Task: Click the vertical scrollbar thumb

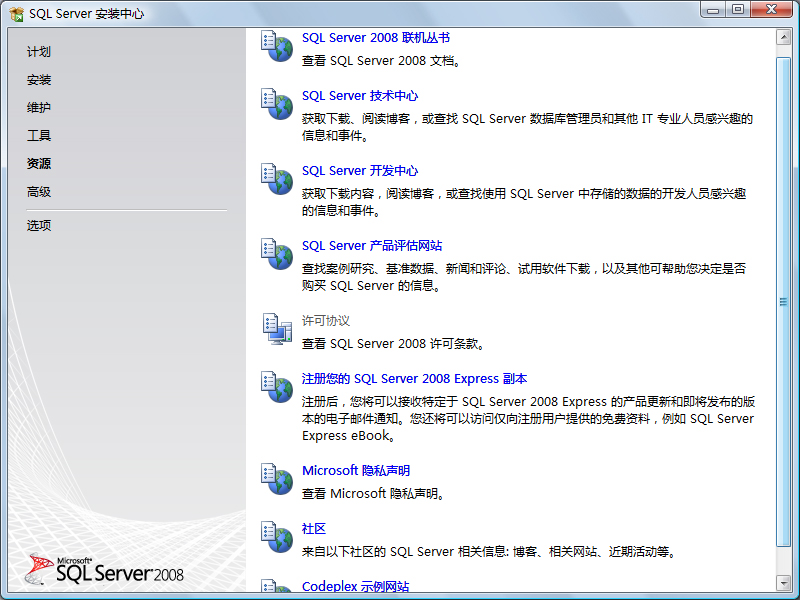Action: pyautogui.click(x=783, y=302)
